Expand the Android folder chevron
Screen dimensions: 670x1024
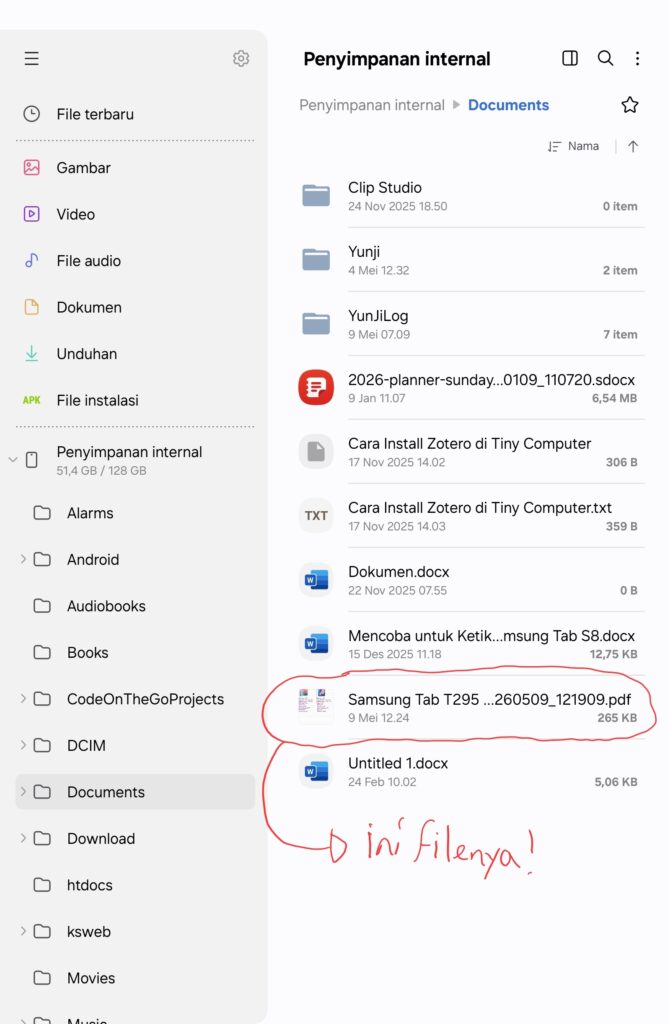[x=23, y=559]
